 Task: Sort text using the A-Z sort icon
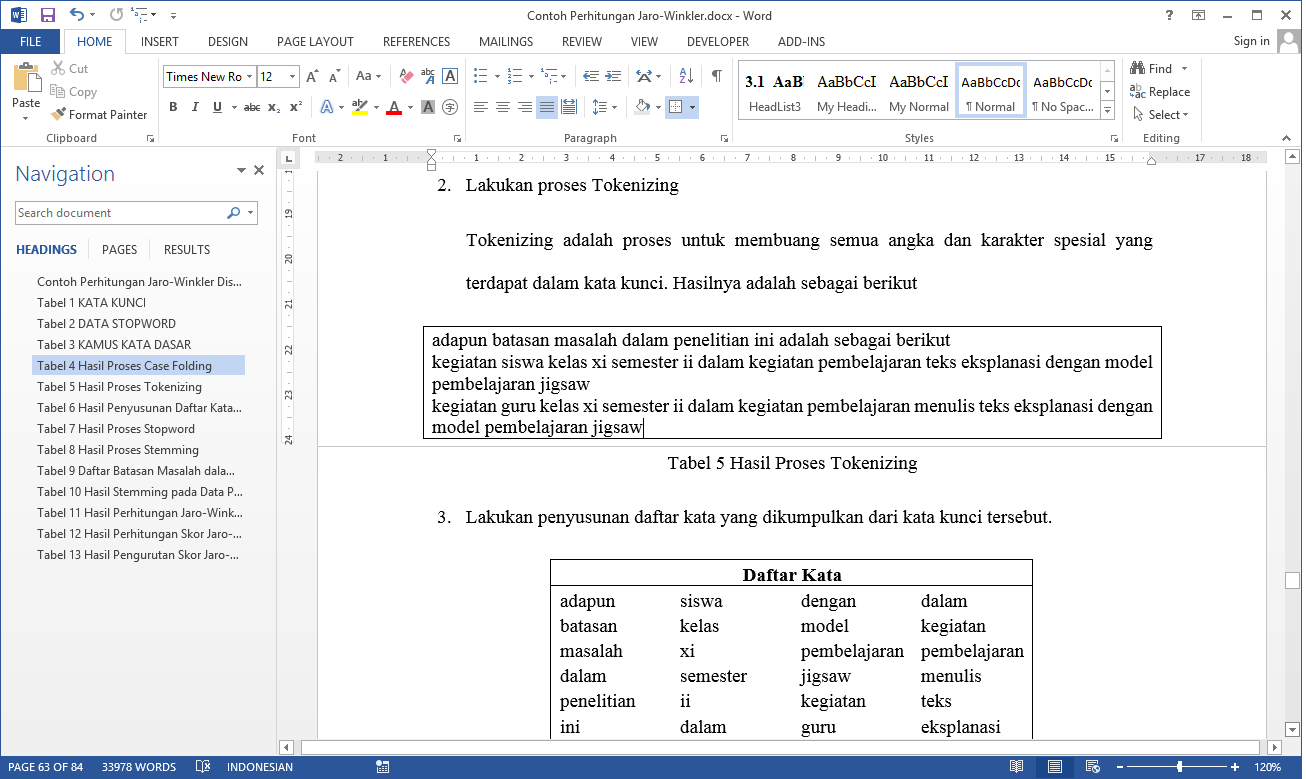[x=686, y=76]
